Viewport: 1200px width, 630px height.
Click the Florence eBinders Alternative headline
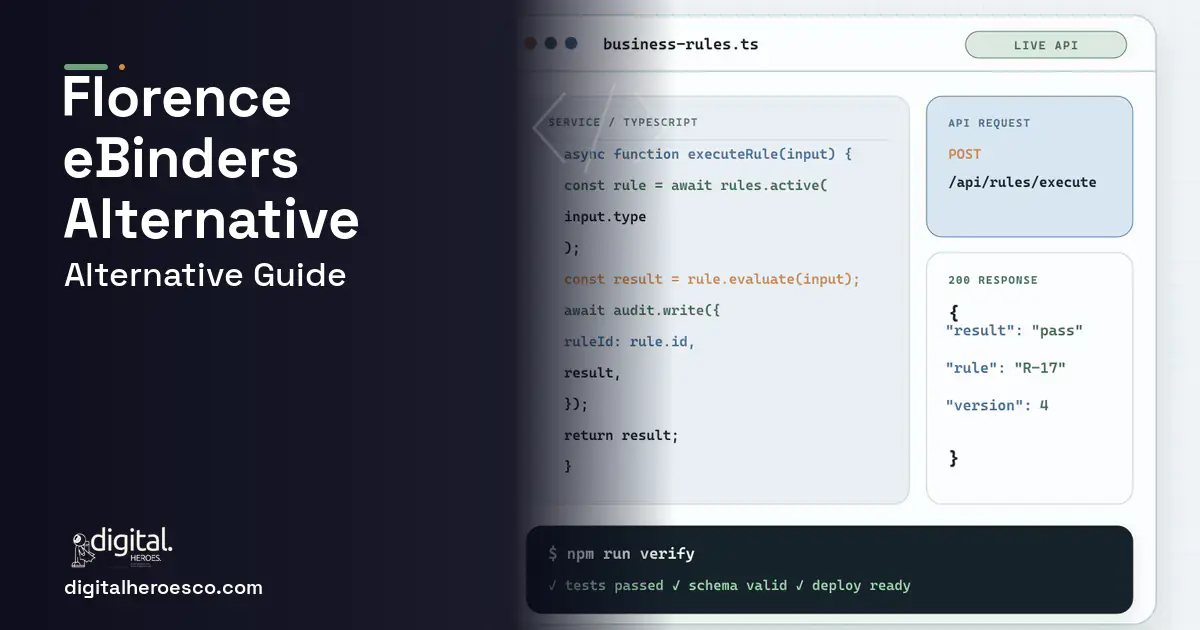click(211, 159)
